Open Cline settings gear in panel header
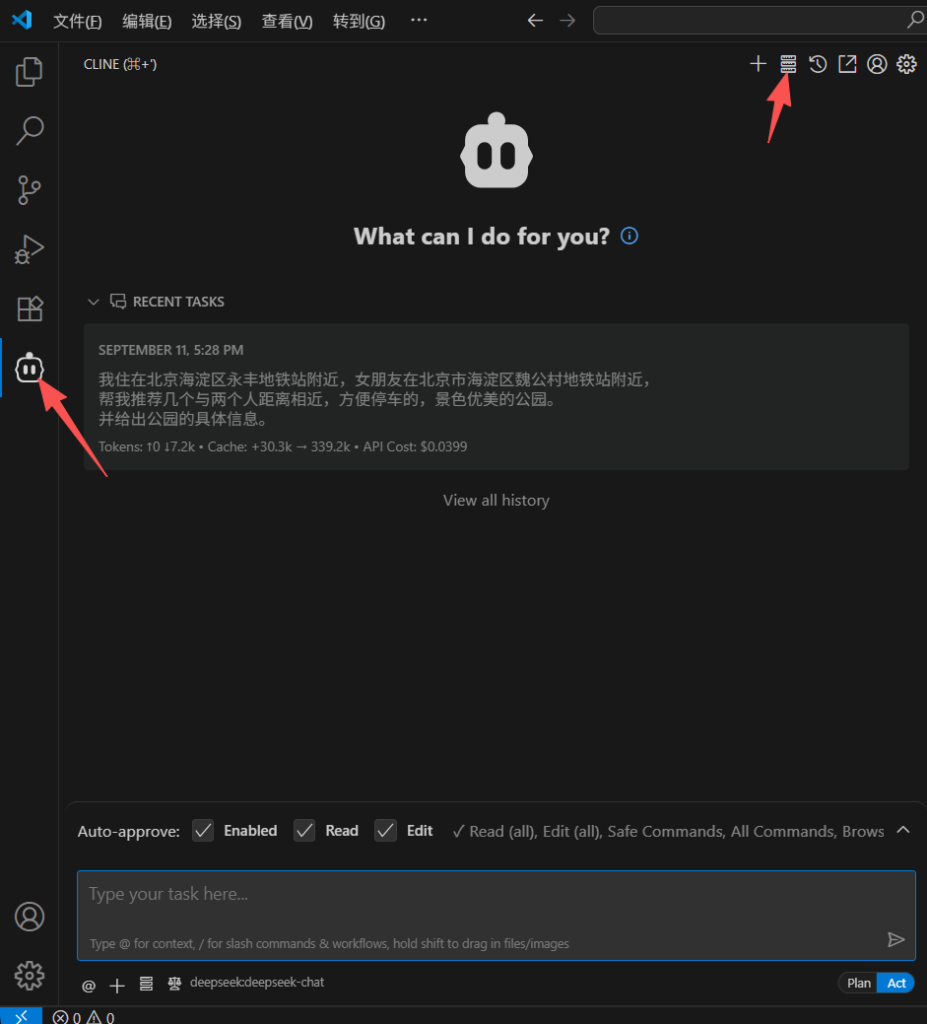 [907, 64]
